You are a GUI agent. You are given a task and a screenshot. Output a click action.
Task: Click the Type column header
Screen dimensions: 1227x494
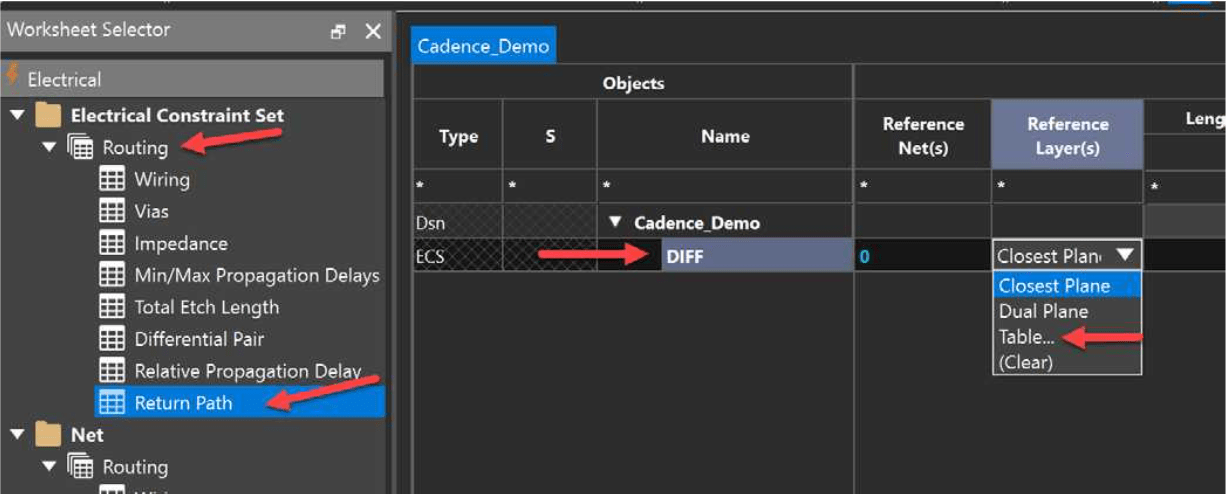(x=458, y=136)
